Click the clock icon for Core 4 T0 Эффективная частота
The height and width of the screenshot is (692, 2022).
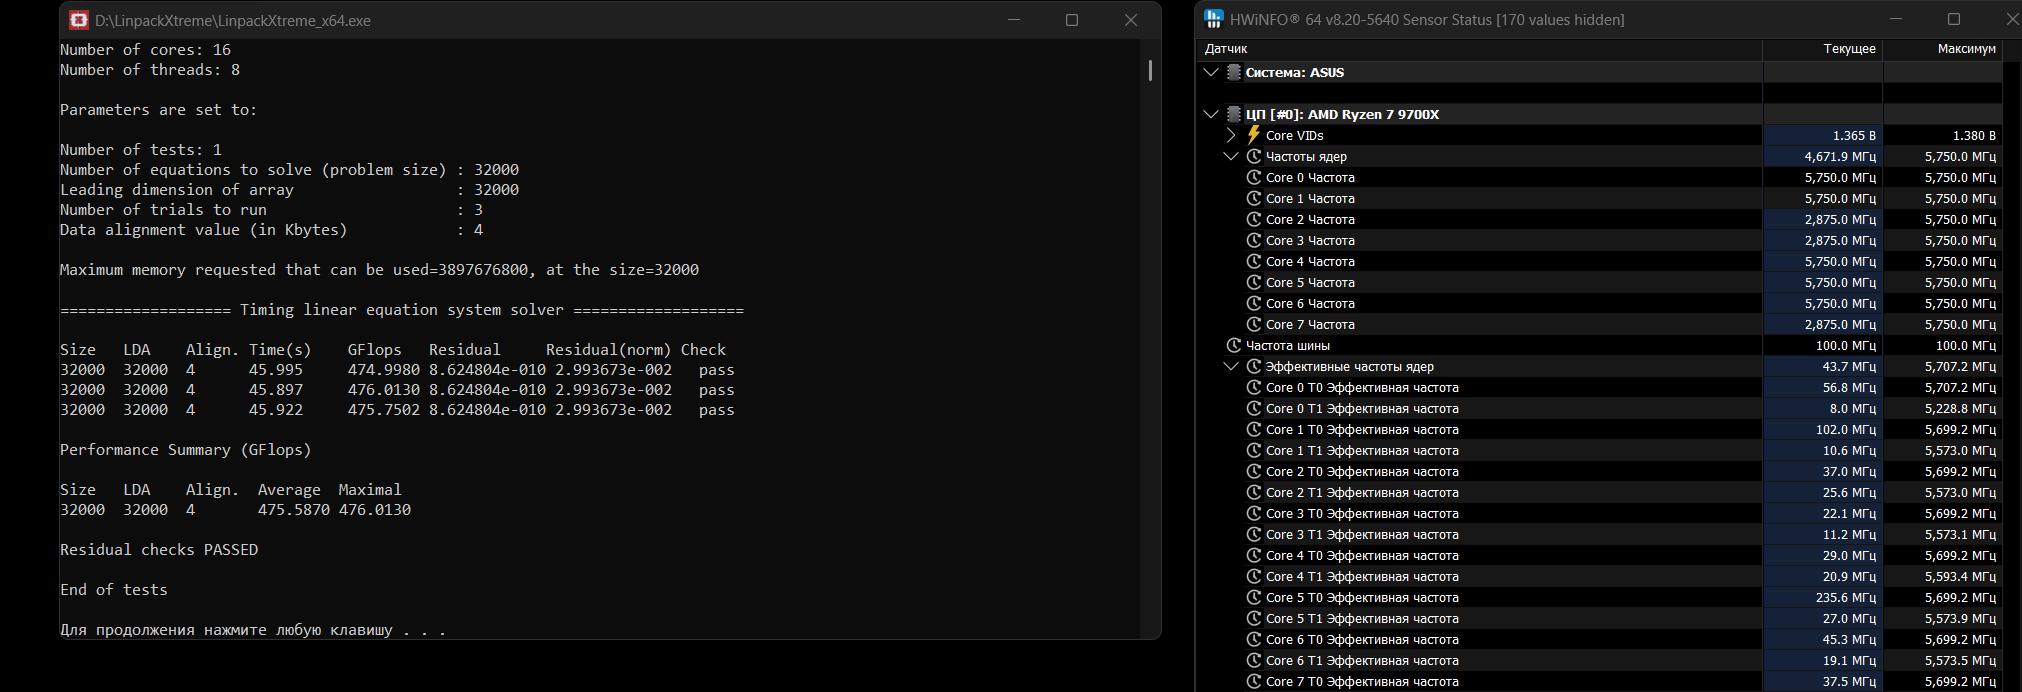tap(1254, 555)
